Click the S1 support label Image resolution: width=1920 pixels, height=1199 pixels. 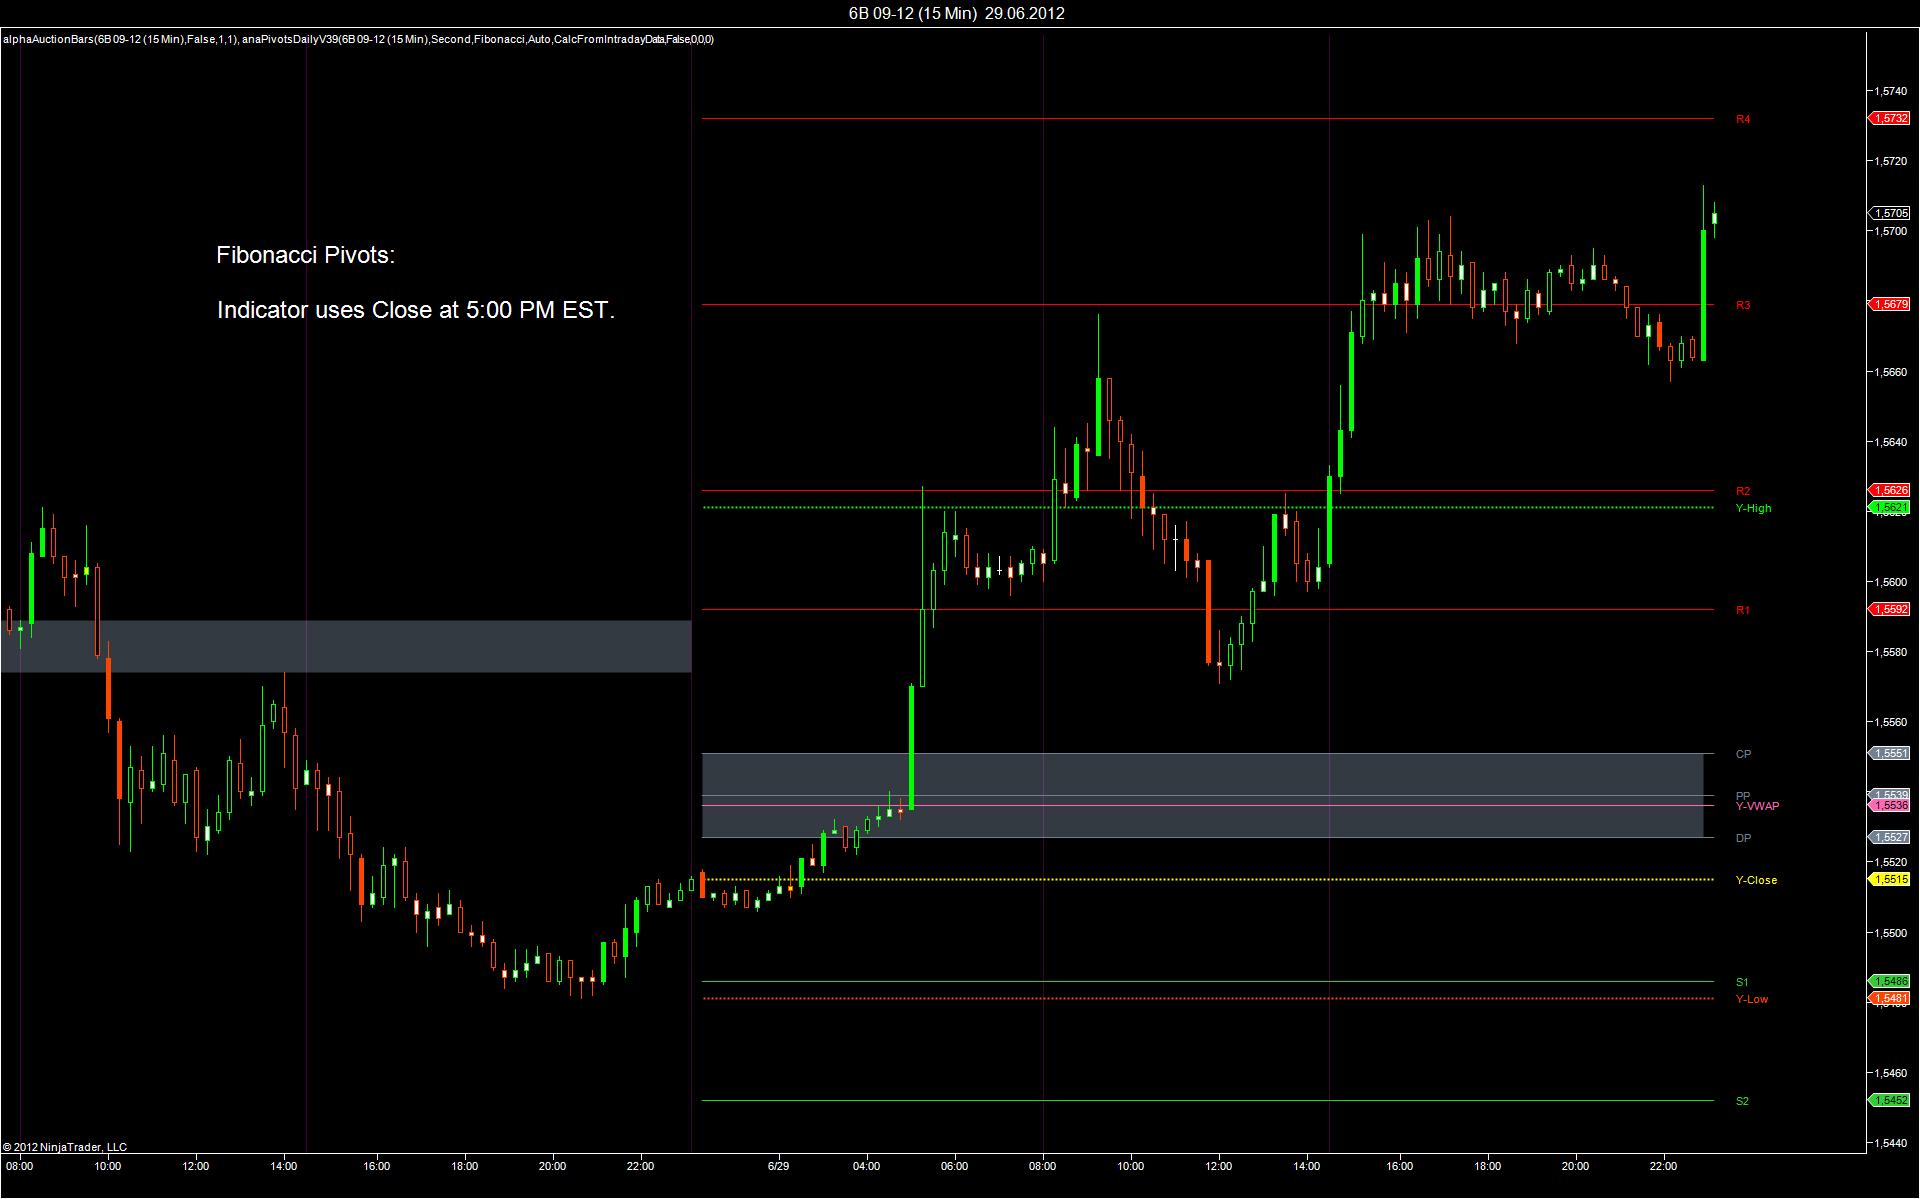point(1742,982)
